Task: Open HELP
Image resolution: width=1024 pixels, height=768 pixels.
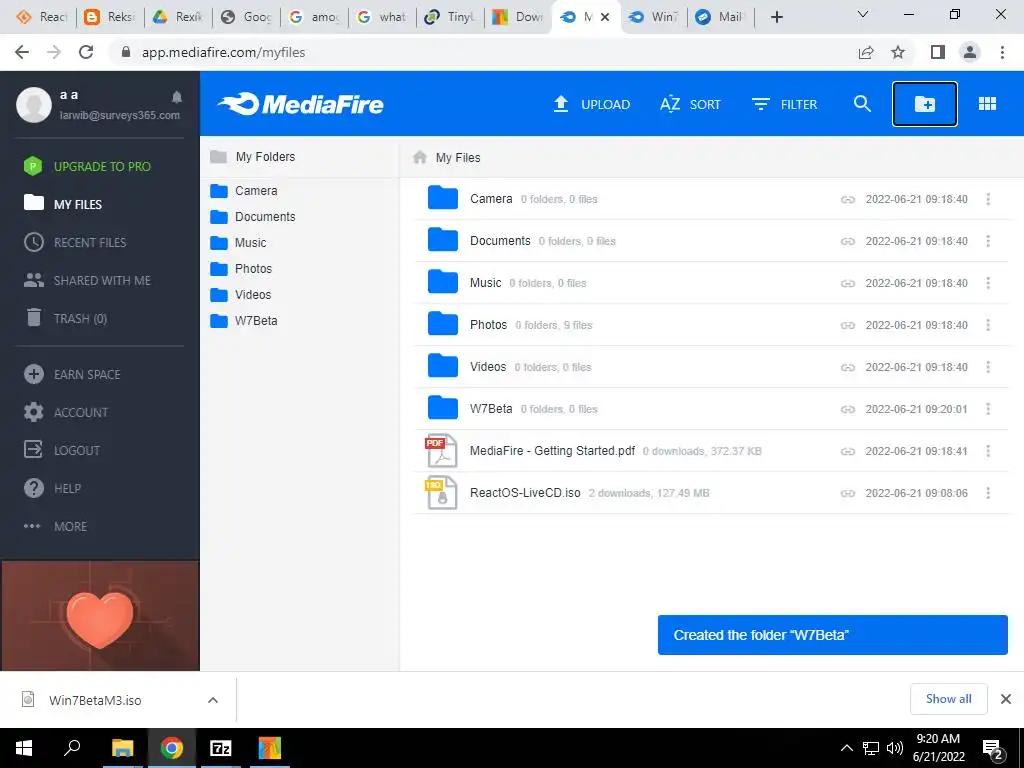Action: tap(52, 488)
